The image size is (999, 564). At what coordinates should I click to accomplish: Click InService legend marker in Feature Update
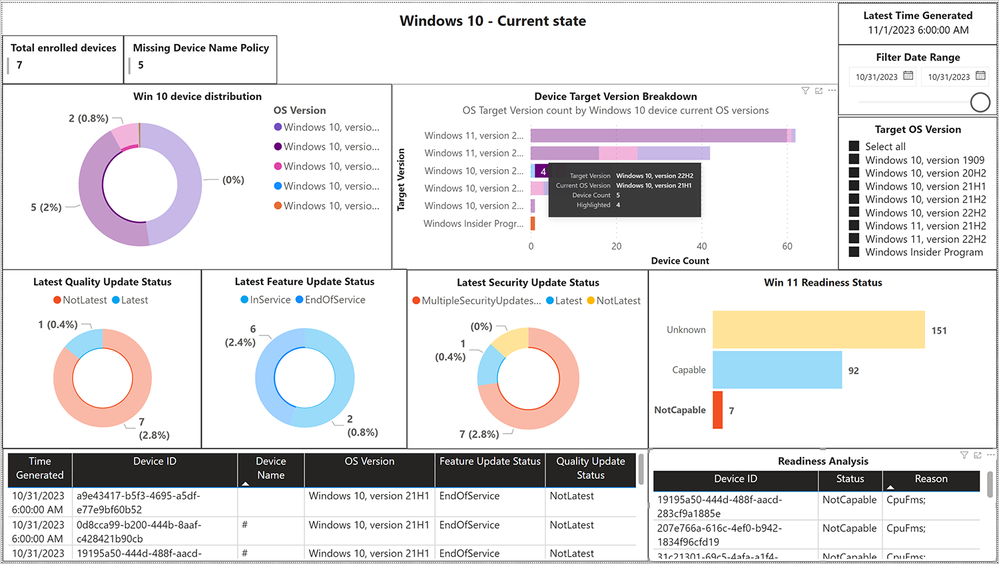(245, 300)
